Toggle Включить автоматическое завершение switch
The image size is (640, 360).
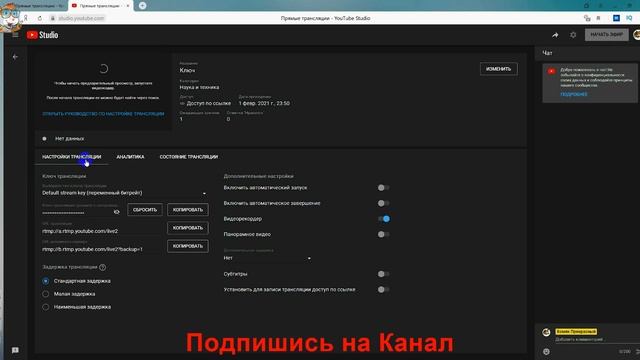383,203
